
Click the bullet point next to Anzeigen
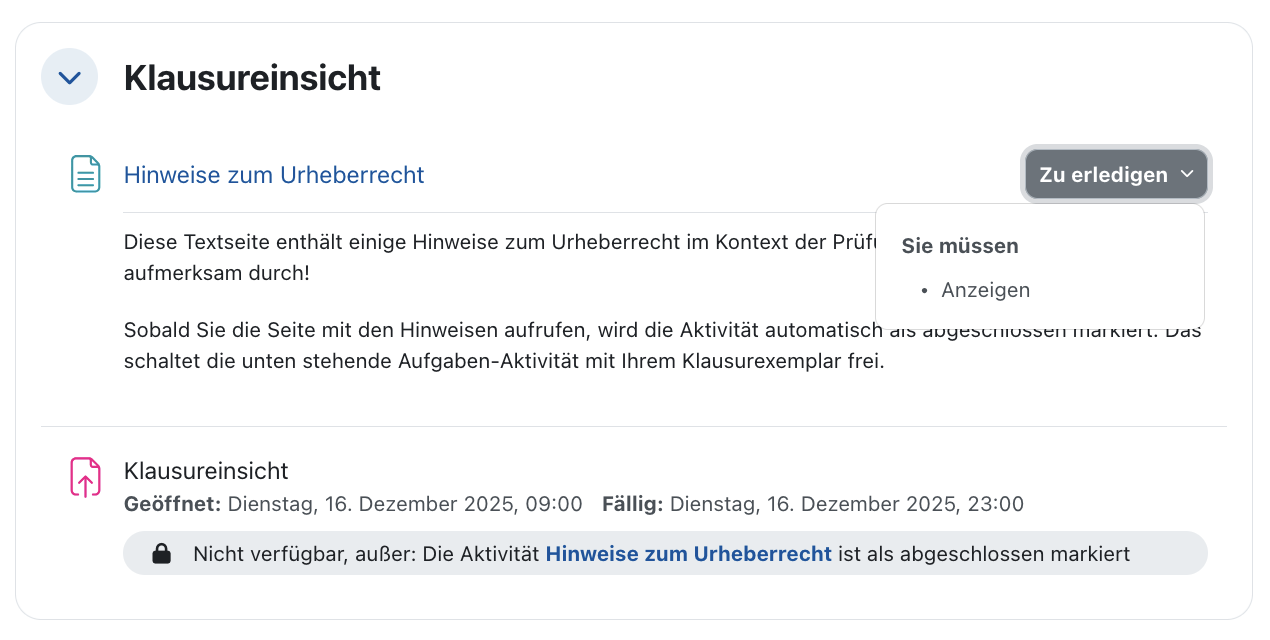tap(925, 290)
